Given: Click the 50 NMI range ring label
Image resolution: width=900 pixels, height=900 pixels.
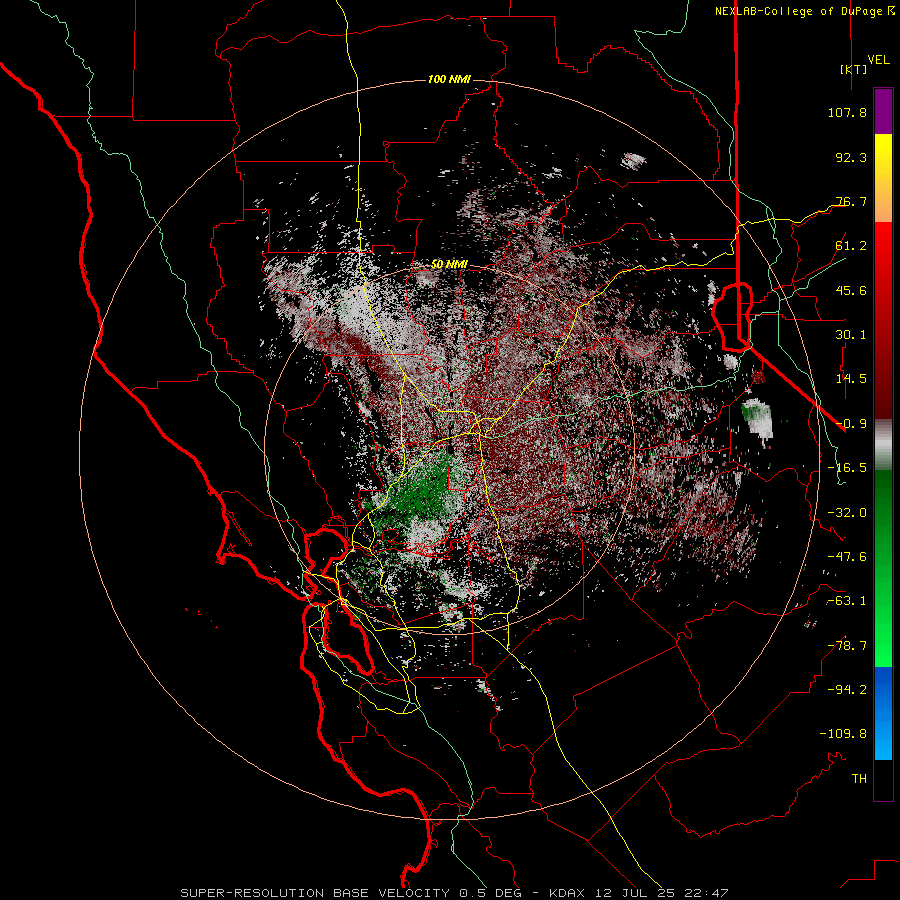Looking at the screenshot, I should click(449, 265).
